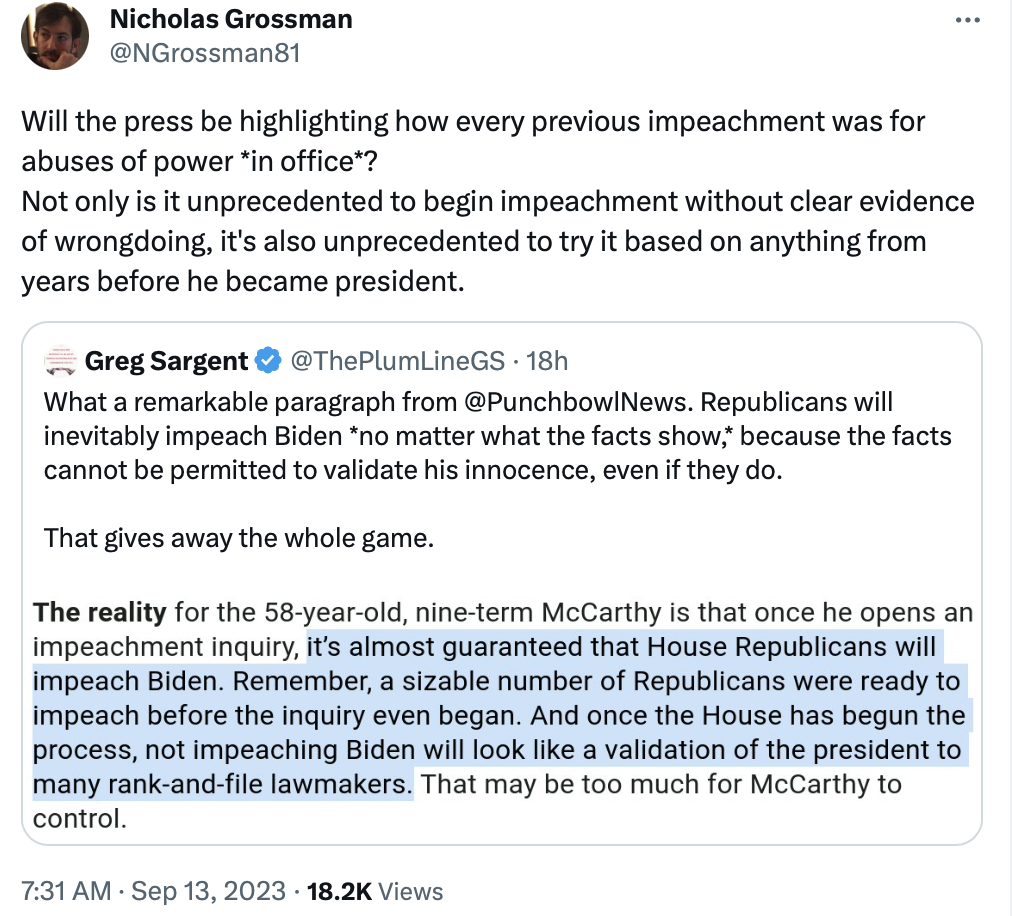This screenshot has width=1012, height=916.
Task: Open the three-dot More options menu
Action: 968,21
